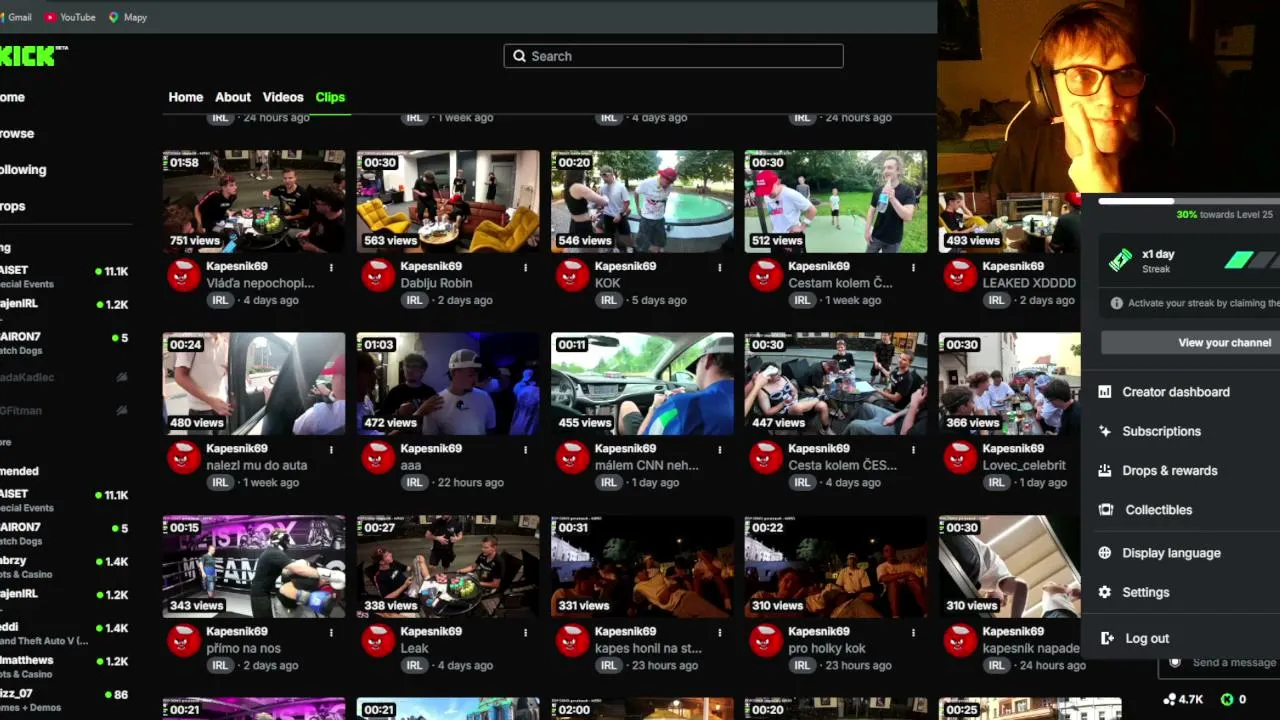Viewport: 1280px width, 720px height.
Task: Click the green streak ticket icon
Action: (1120, 260)
